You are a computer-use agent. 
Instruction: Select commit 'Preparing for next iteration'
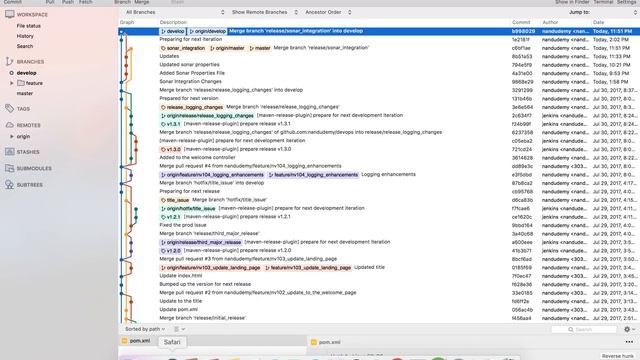tap(379, 40)
